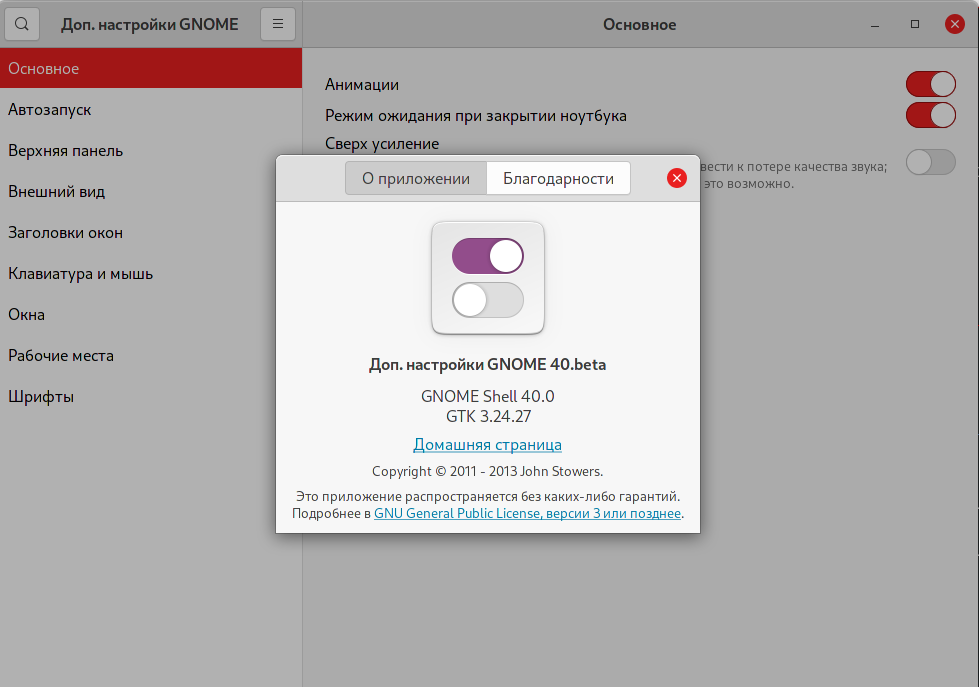Open the Заголовки окон section
Viewport: 979px width, 687px height.
click(151, 232)
